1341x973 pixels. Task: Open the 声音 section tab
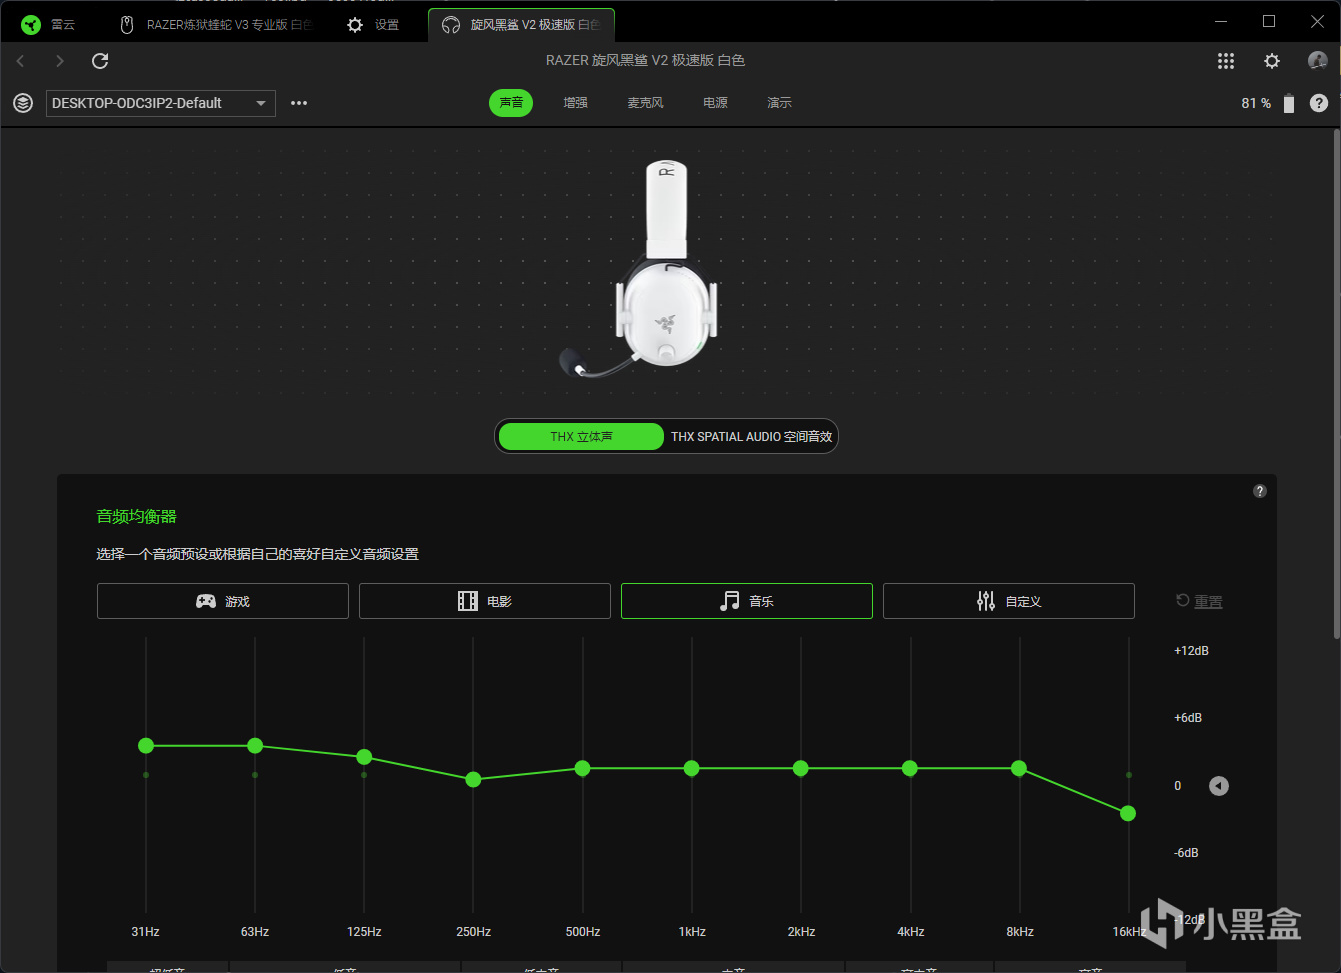[x=511, y=103]
